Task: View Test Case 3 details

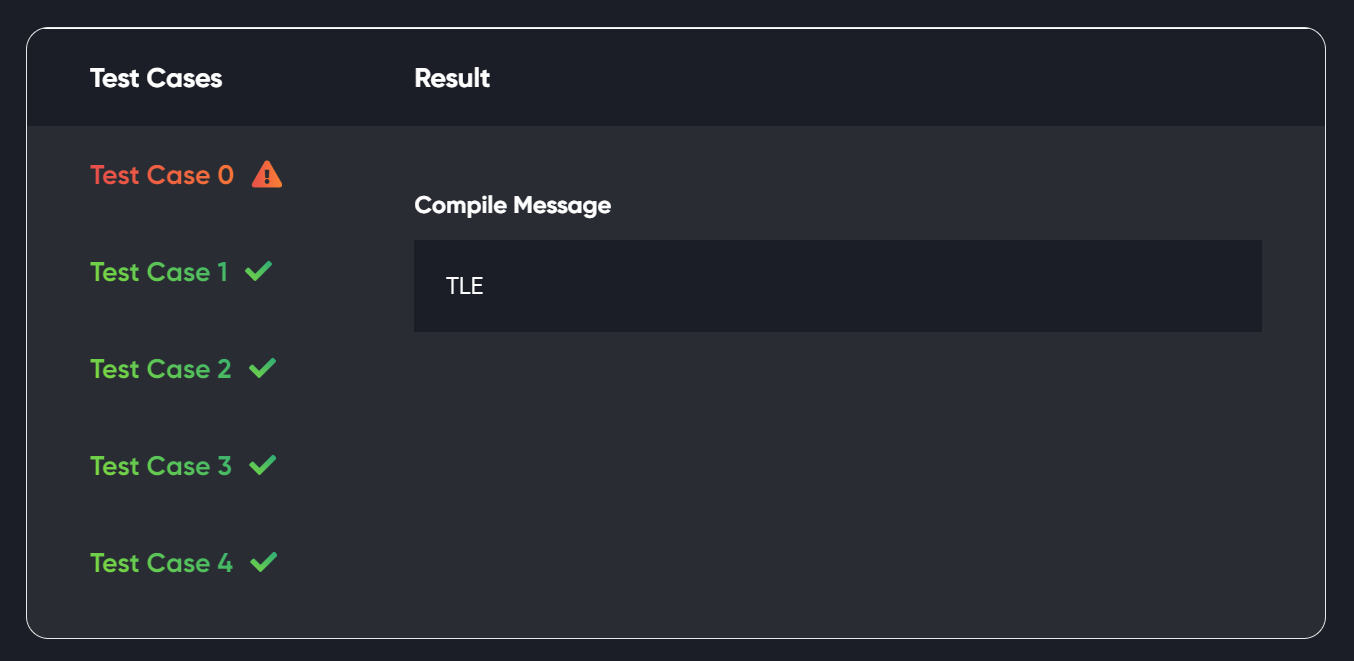Action: tap(161, 466)
